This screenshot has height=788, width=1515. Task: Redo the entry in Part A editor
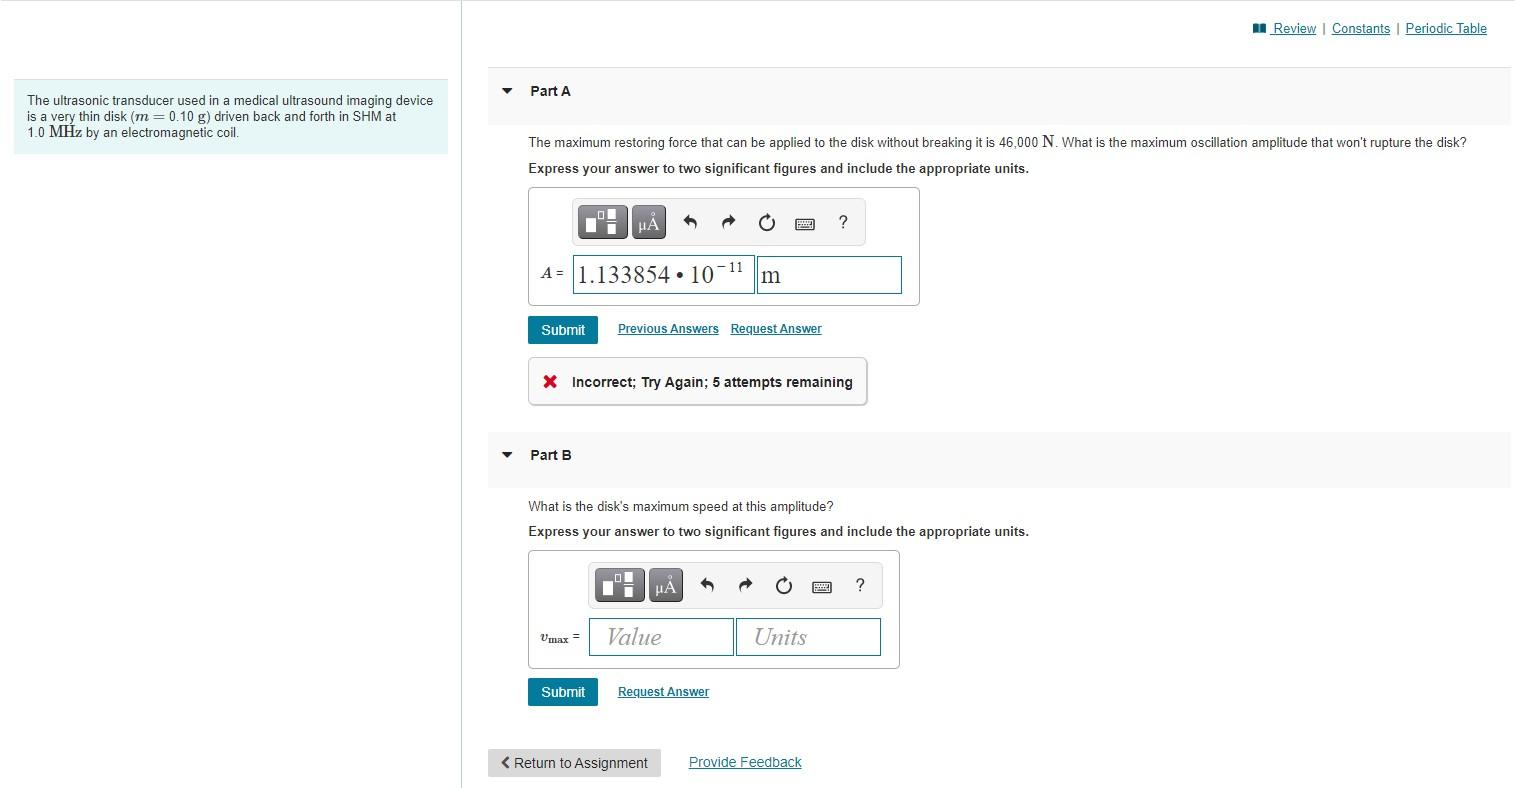[x=728, y=222]
